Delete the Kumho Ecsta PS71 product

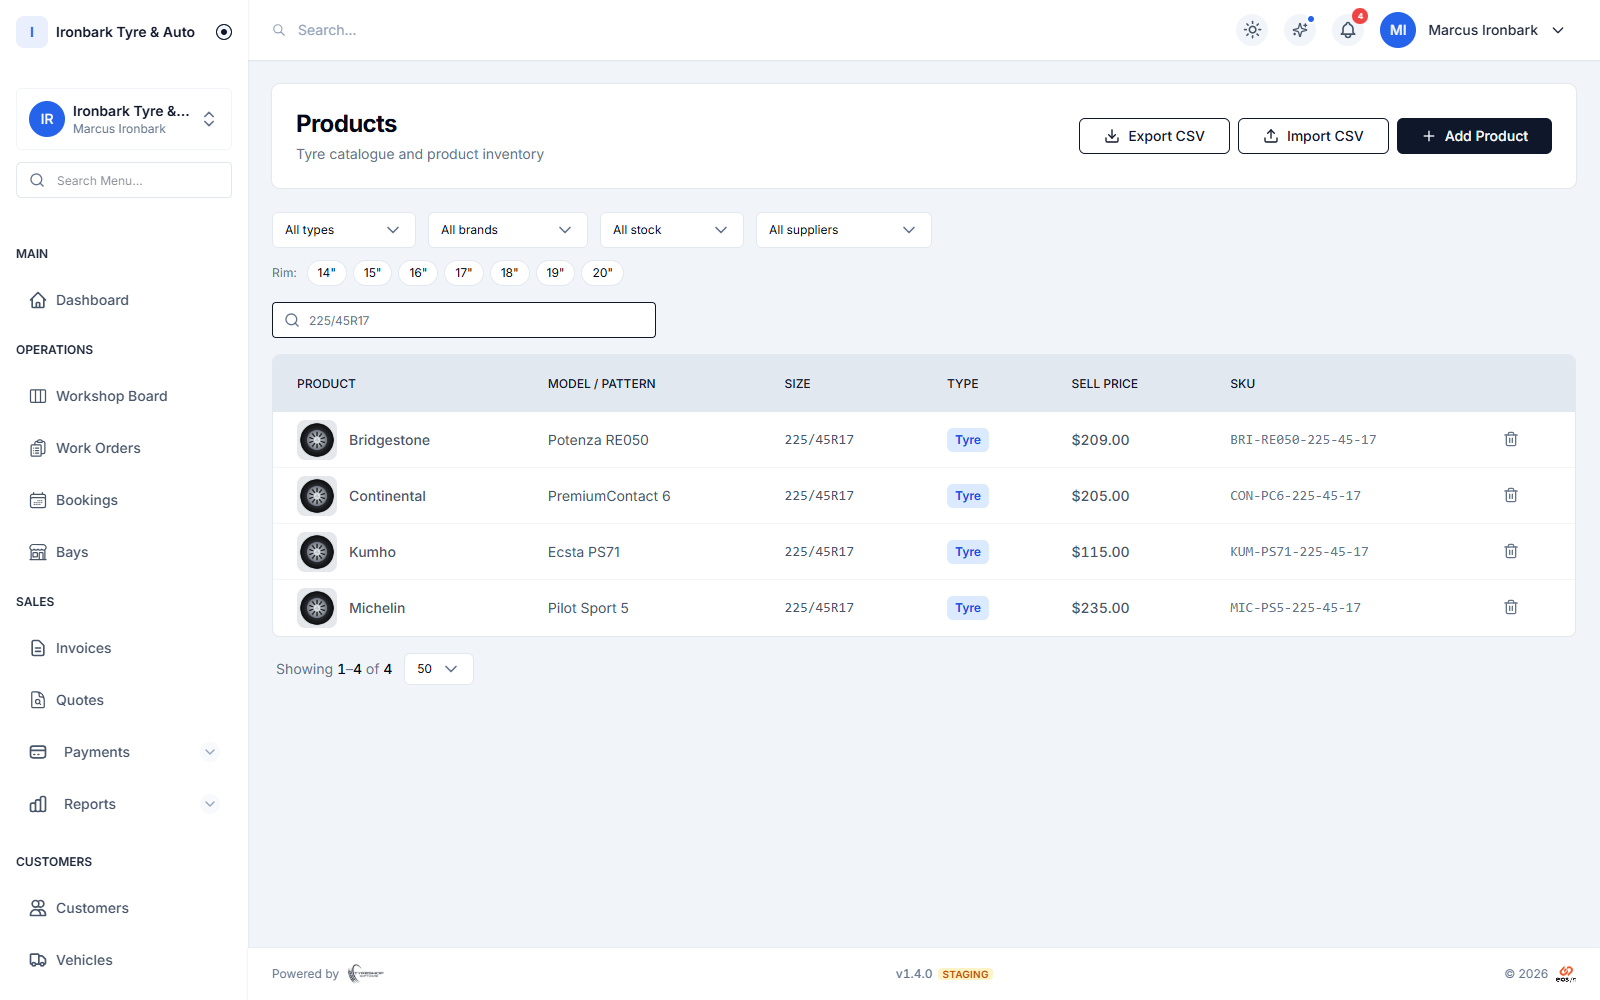[x=1511, y=551]
